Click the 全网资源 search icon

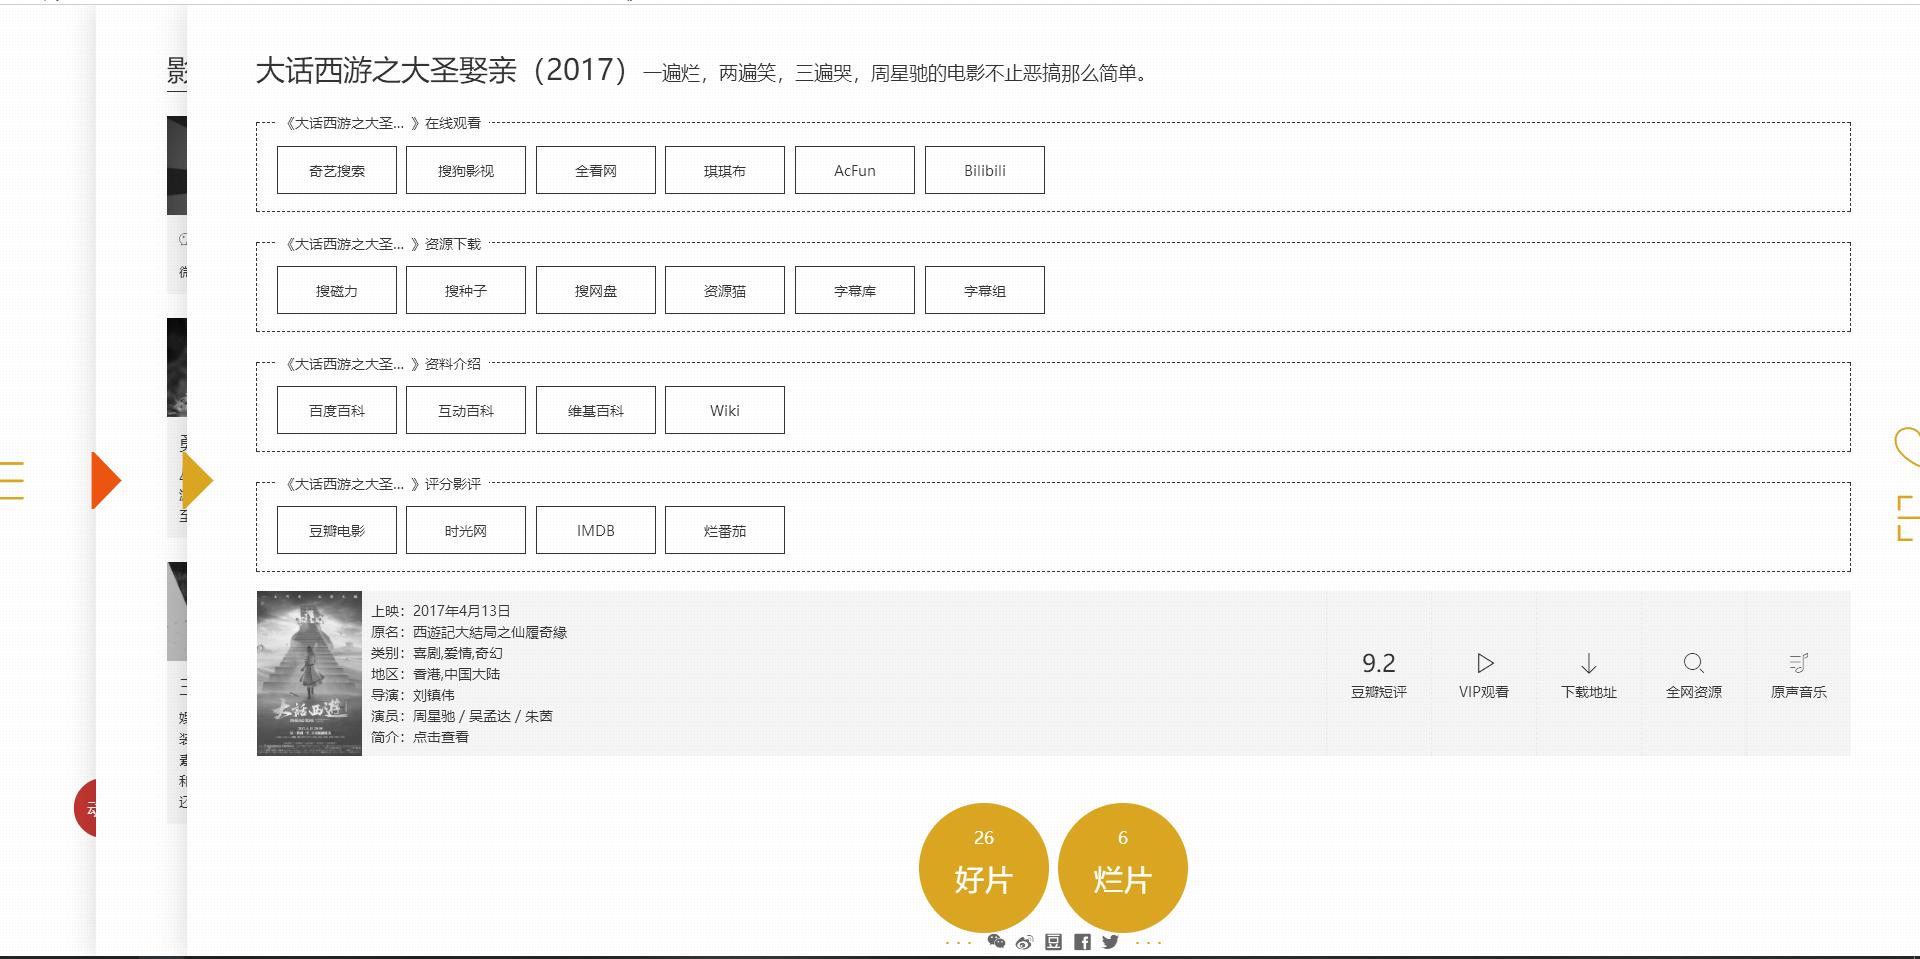tap(1694, 663)
